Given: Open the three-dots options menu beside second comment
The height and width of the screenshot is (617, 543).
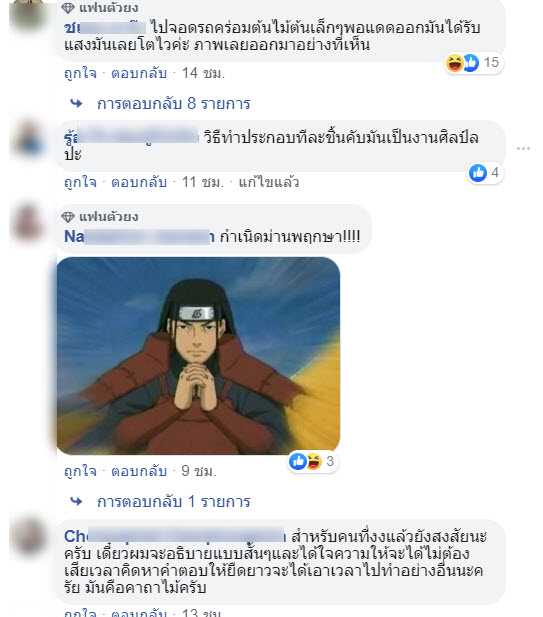Looking at the screenshot, I should coord(523,148).
